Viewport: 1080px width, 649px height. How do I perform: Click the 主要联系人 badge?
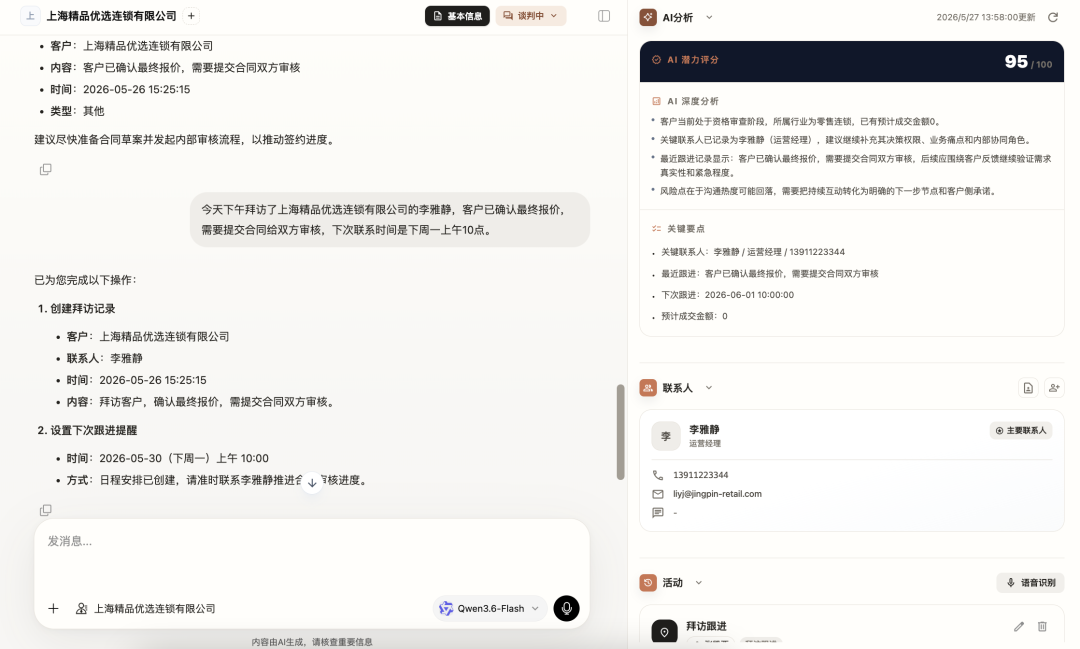[1021, 431]
